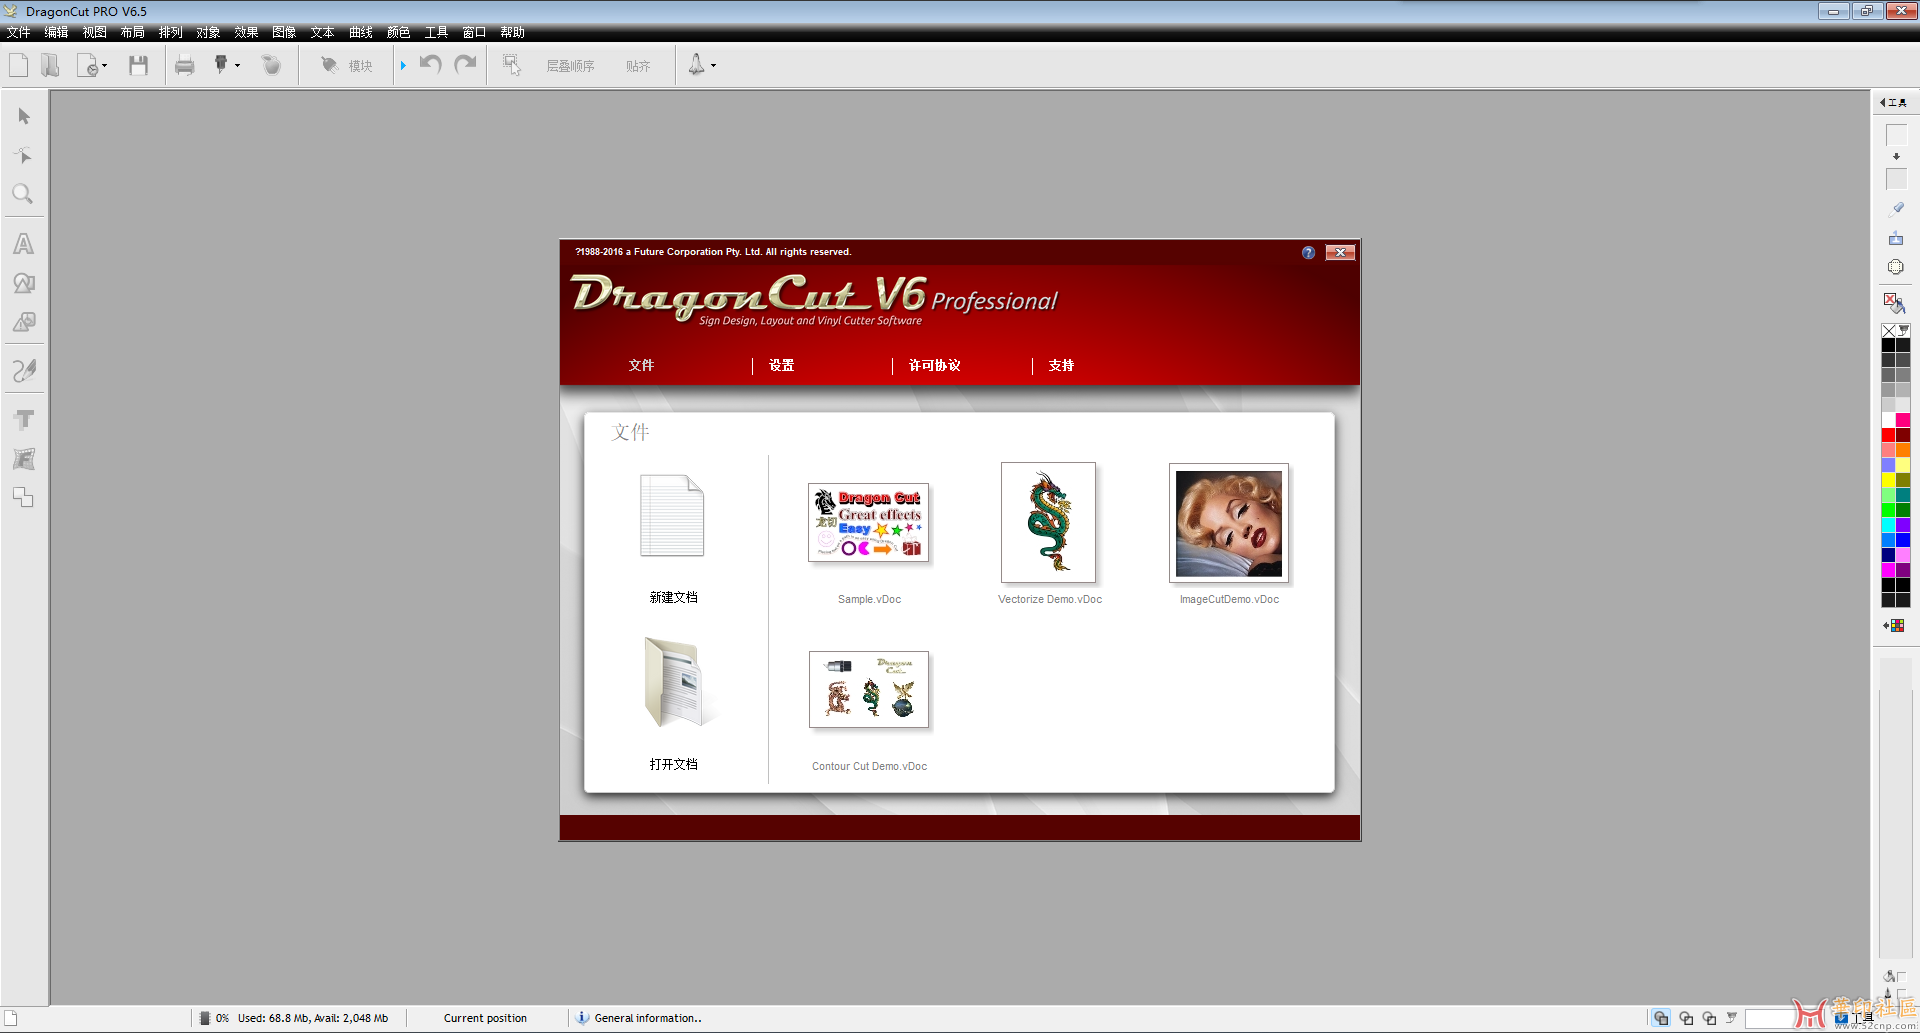This screenshot has height=1033, width=1920.
Task: Select the overlapping squares weld tool
Action: [24, 497]
